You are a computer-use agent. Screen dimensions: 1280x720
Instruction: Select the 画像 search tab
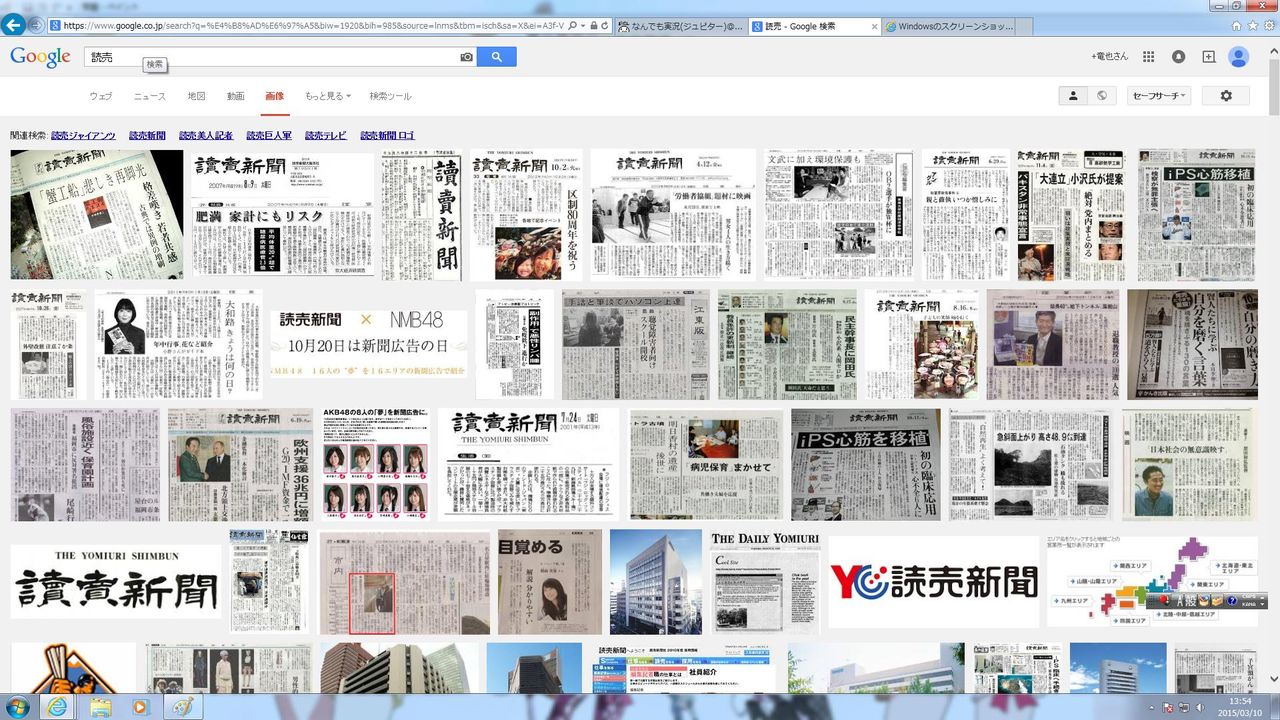point(274,96)
